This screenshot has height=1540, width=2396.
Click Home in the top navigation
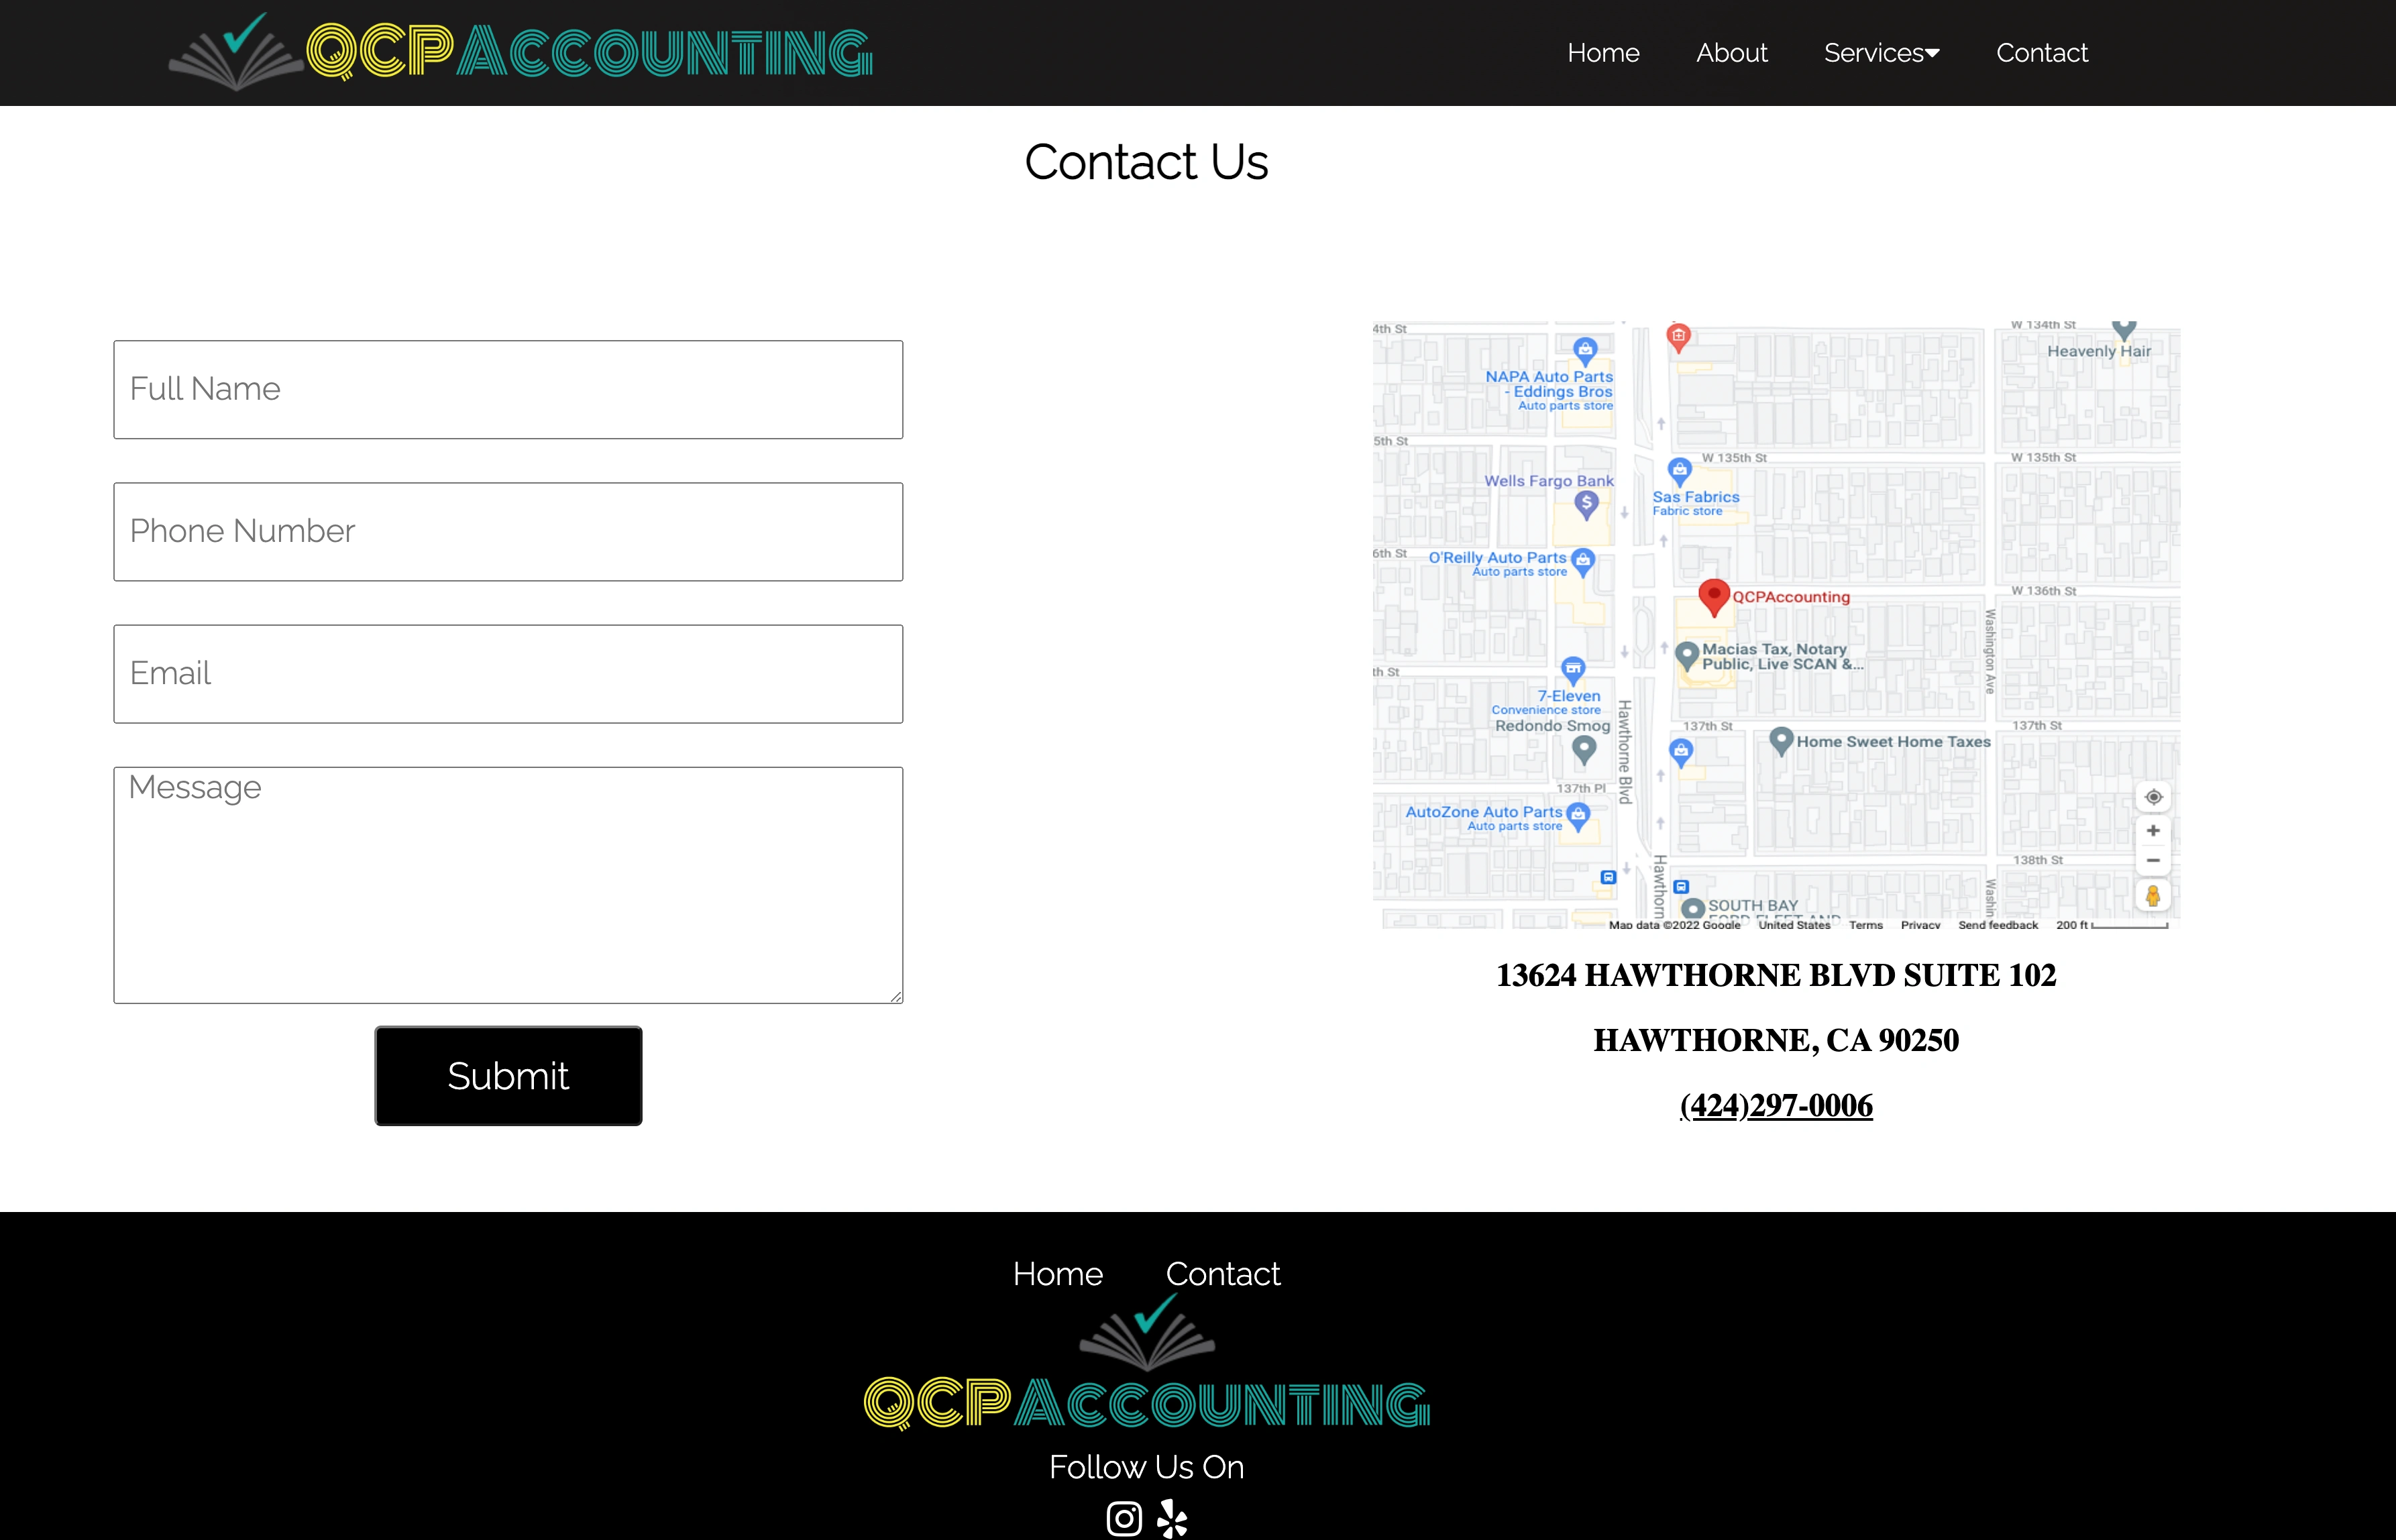click(x=1603, y=52)
